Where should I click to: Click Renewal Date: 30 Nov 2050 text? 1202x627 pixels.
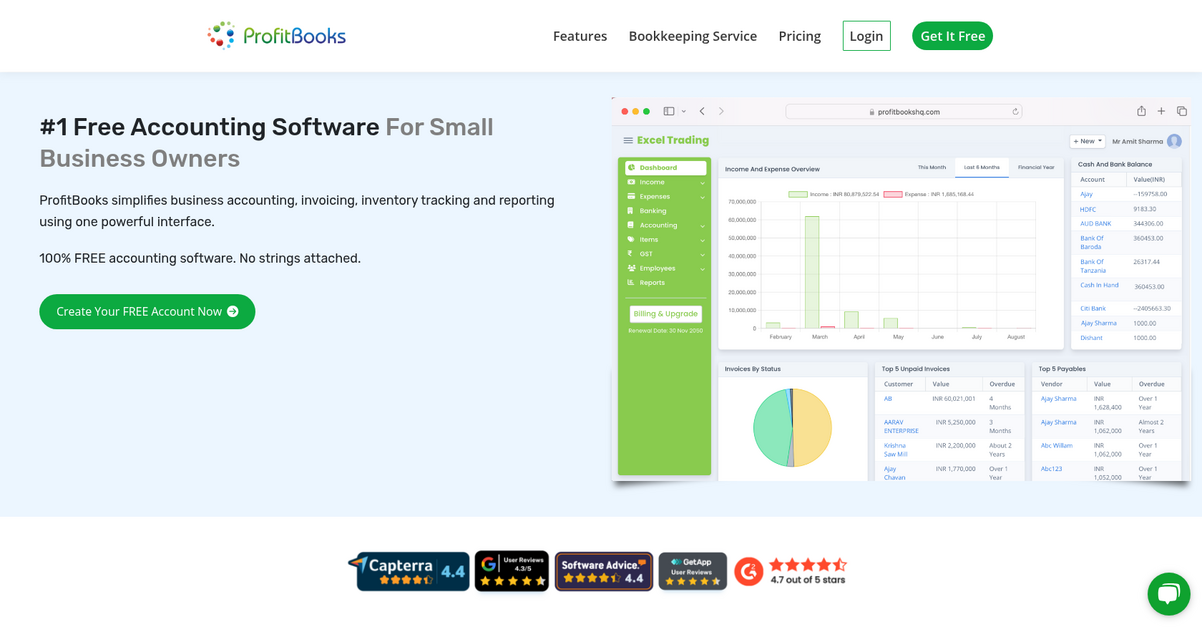point(665,331)
